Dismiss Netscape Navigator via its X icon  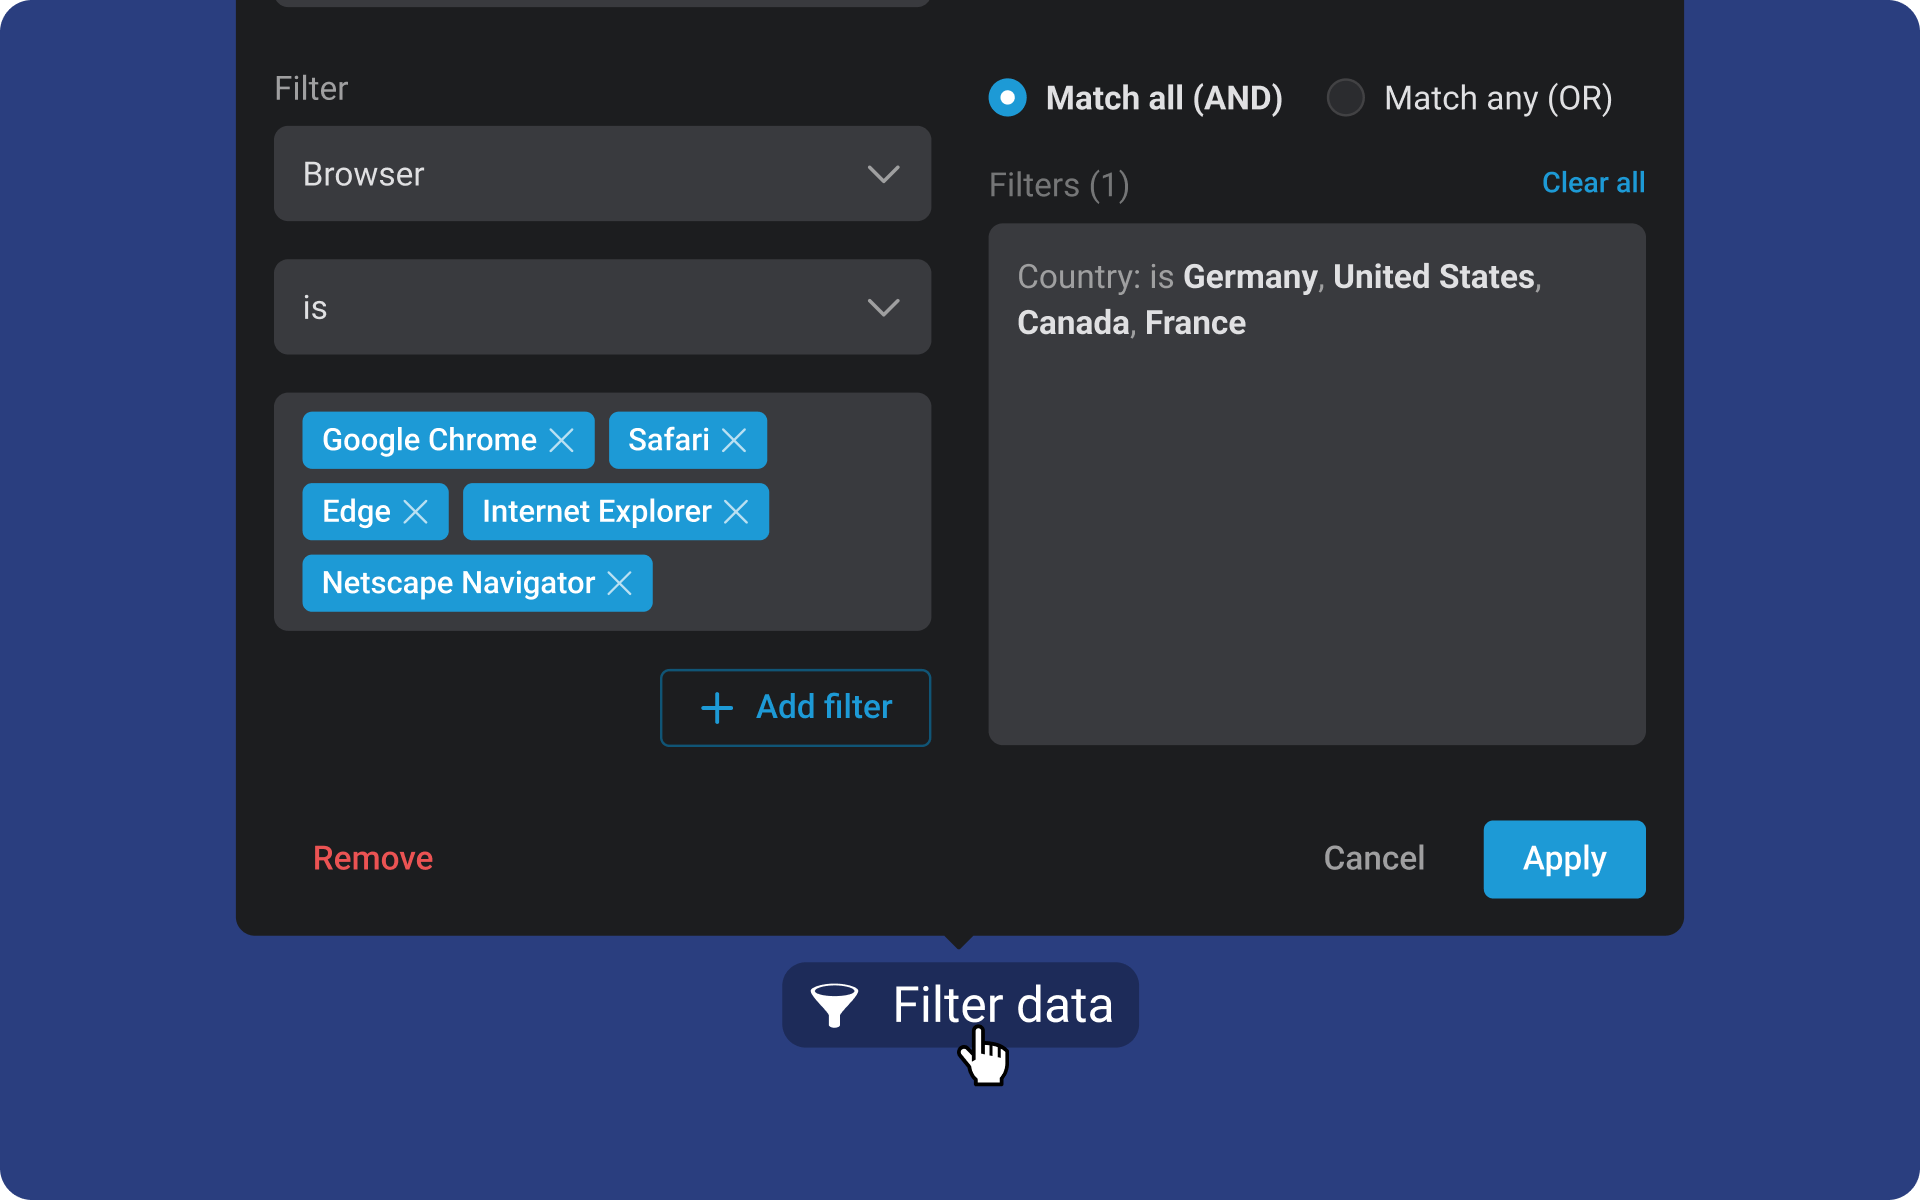click(x=620, y=583)
